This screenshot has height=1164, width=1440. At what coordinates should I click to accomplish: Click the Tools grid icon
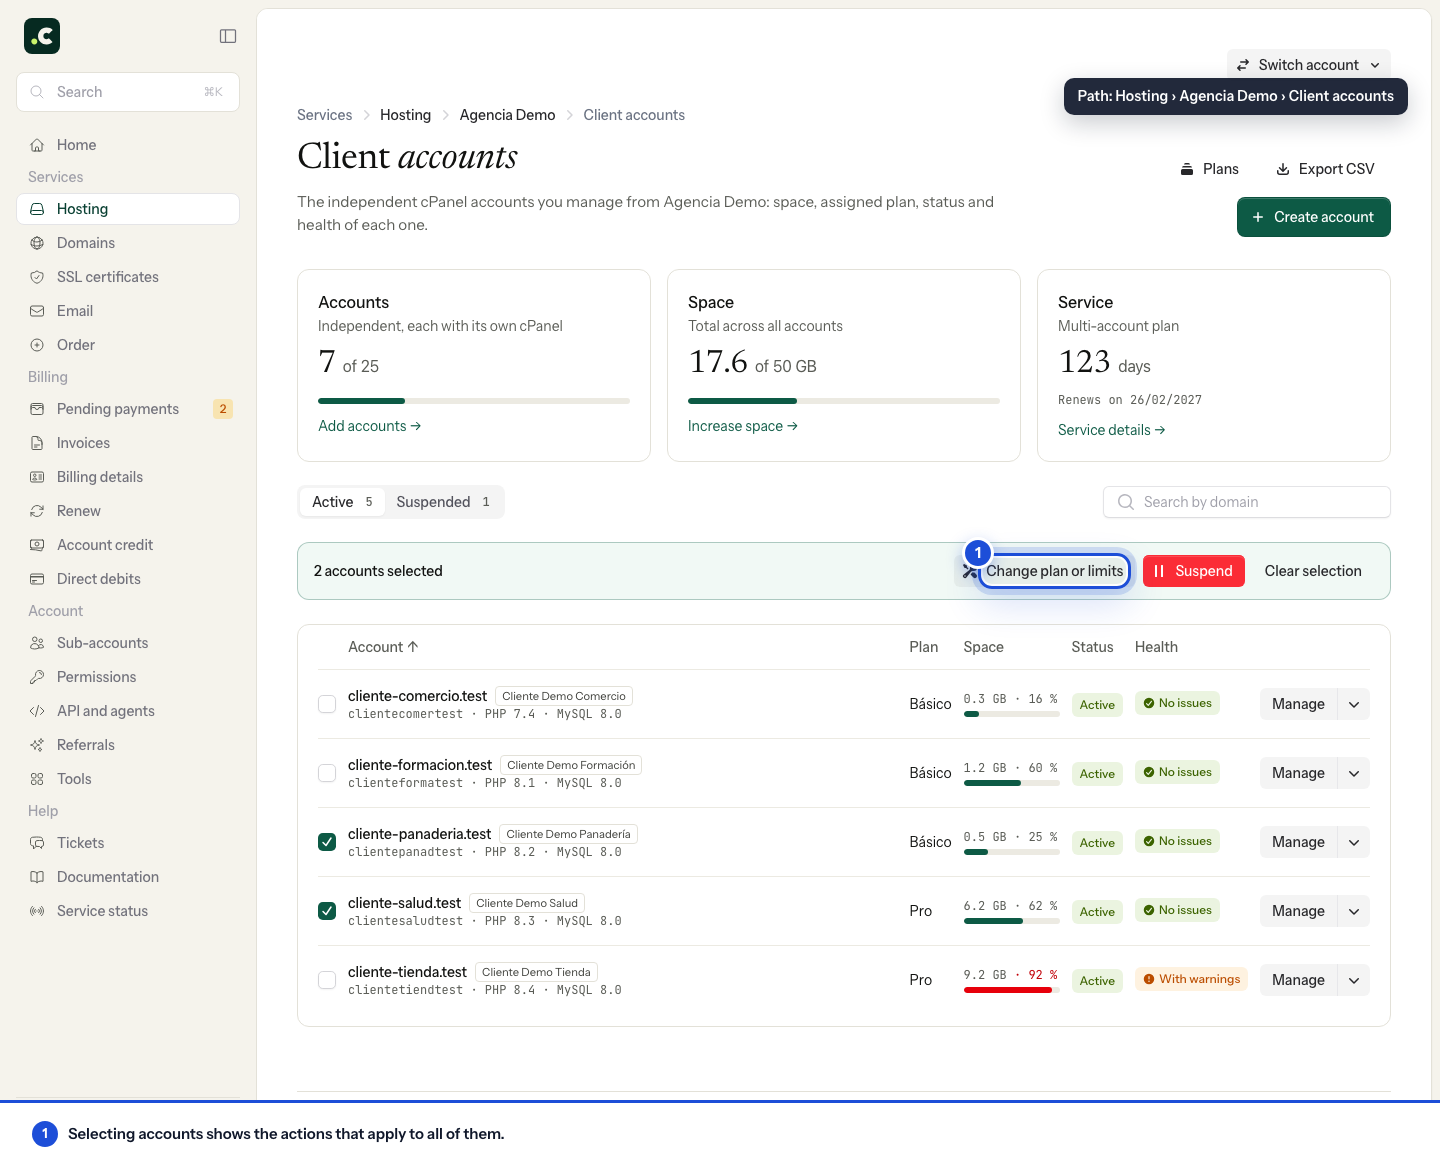pyautogui.click(x=37, y=779)
